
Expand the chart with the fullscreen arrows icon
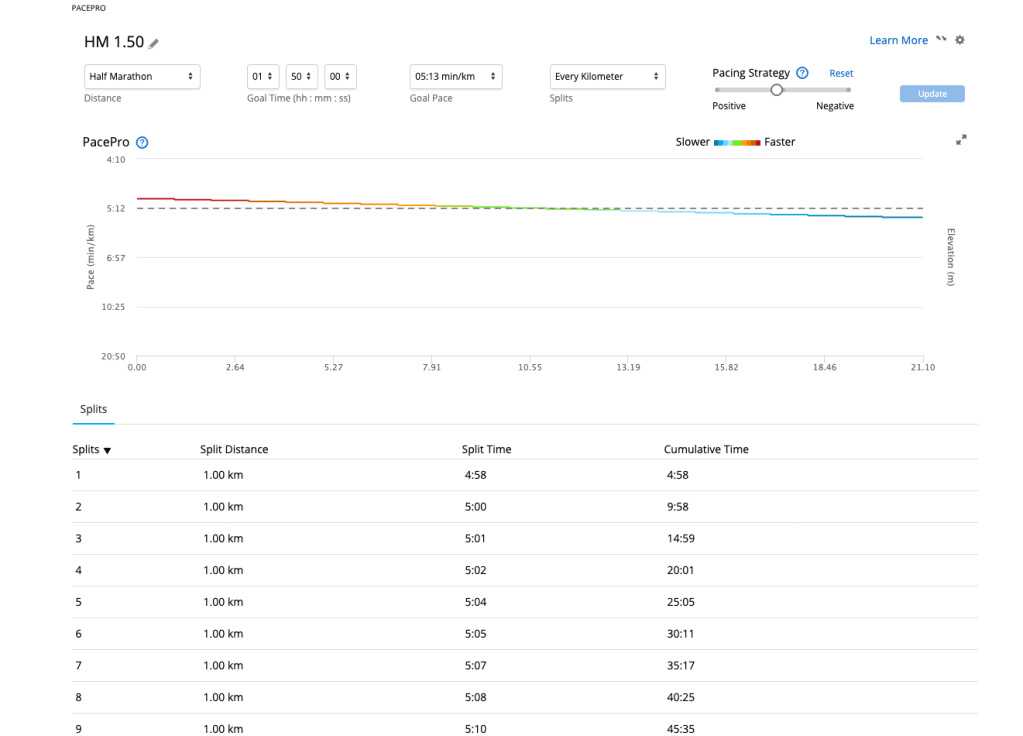961,139
